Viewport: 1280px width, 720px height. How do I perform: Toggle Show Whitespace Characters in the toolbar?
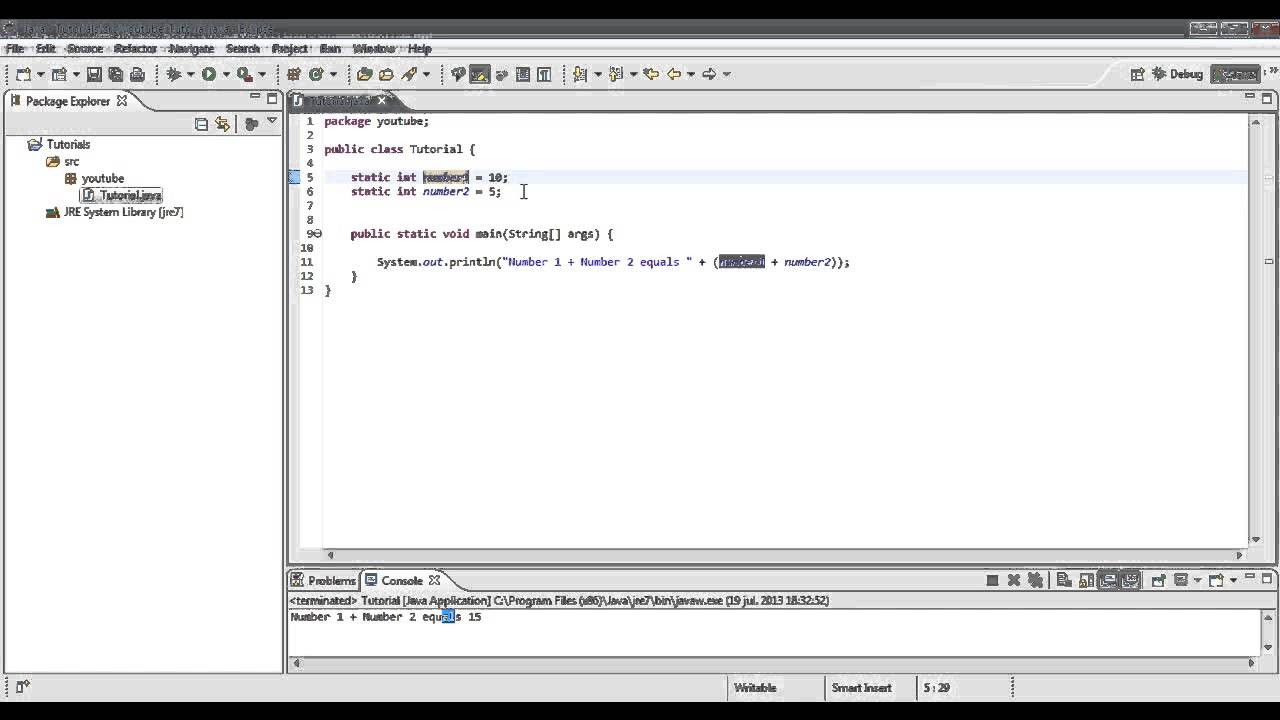545,74
